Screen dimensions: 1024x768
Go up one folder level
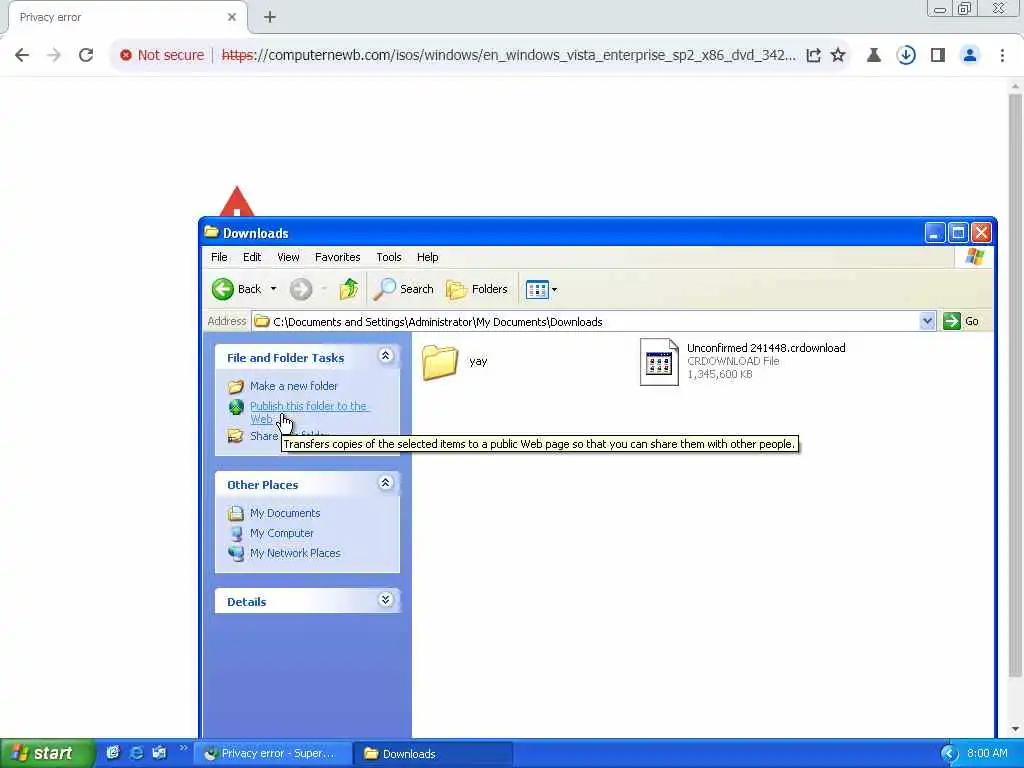tap(349, 289)
